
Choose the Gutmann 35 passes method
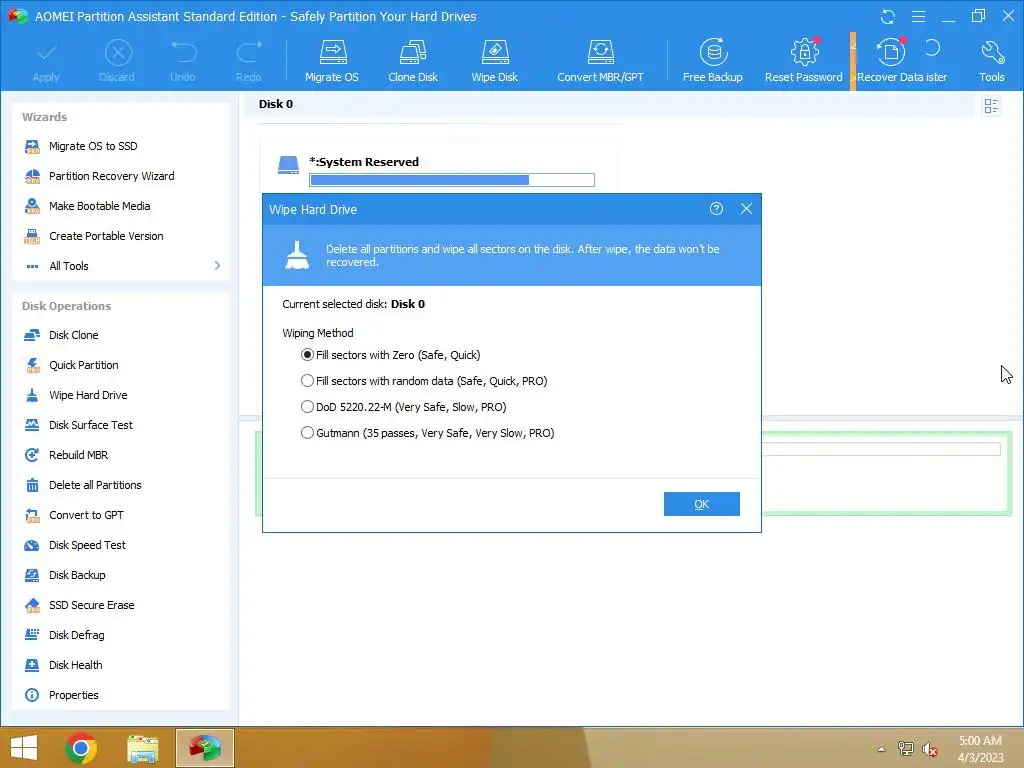(x=428, y=433)
